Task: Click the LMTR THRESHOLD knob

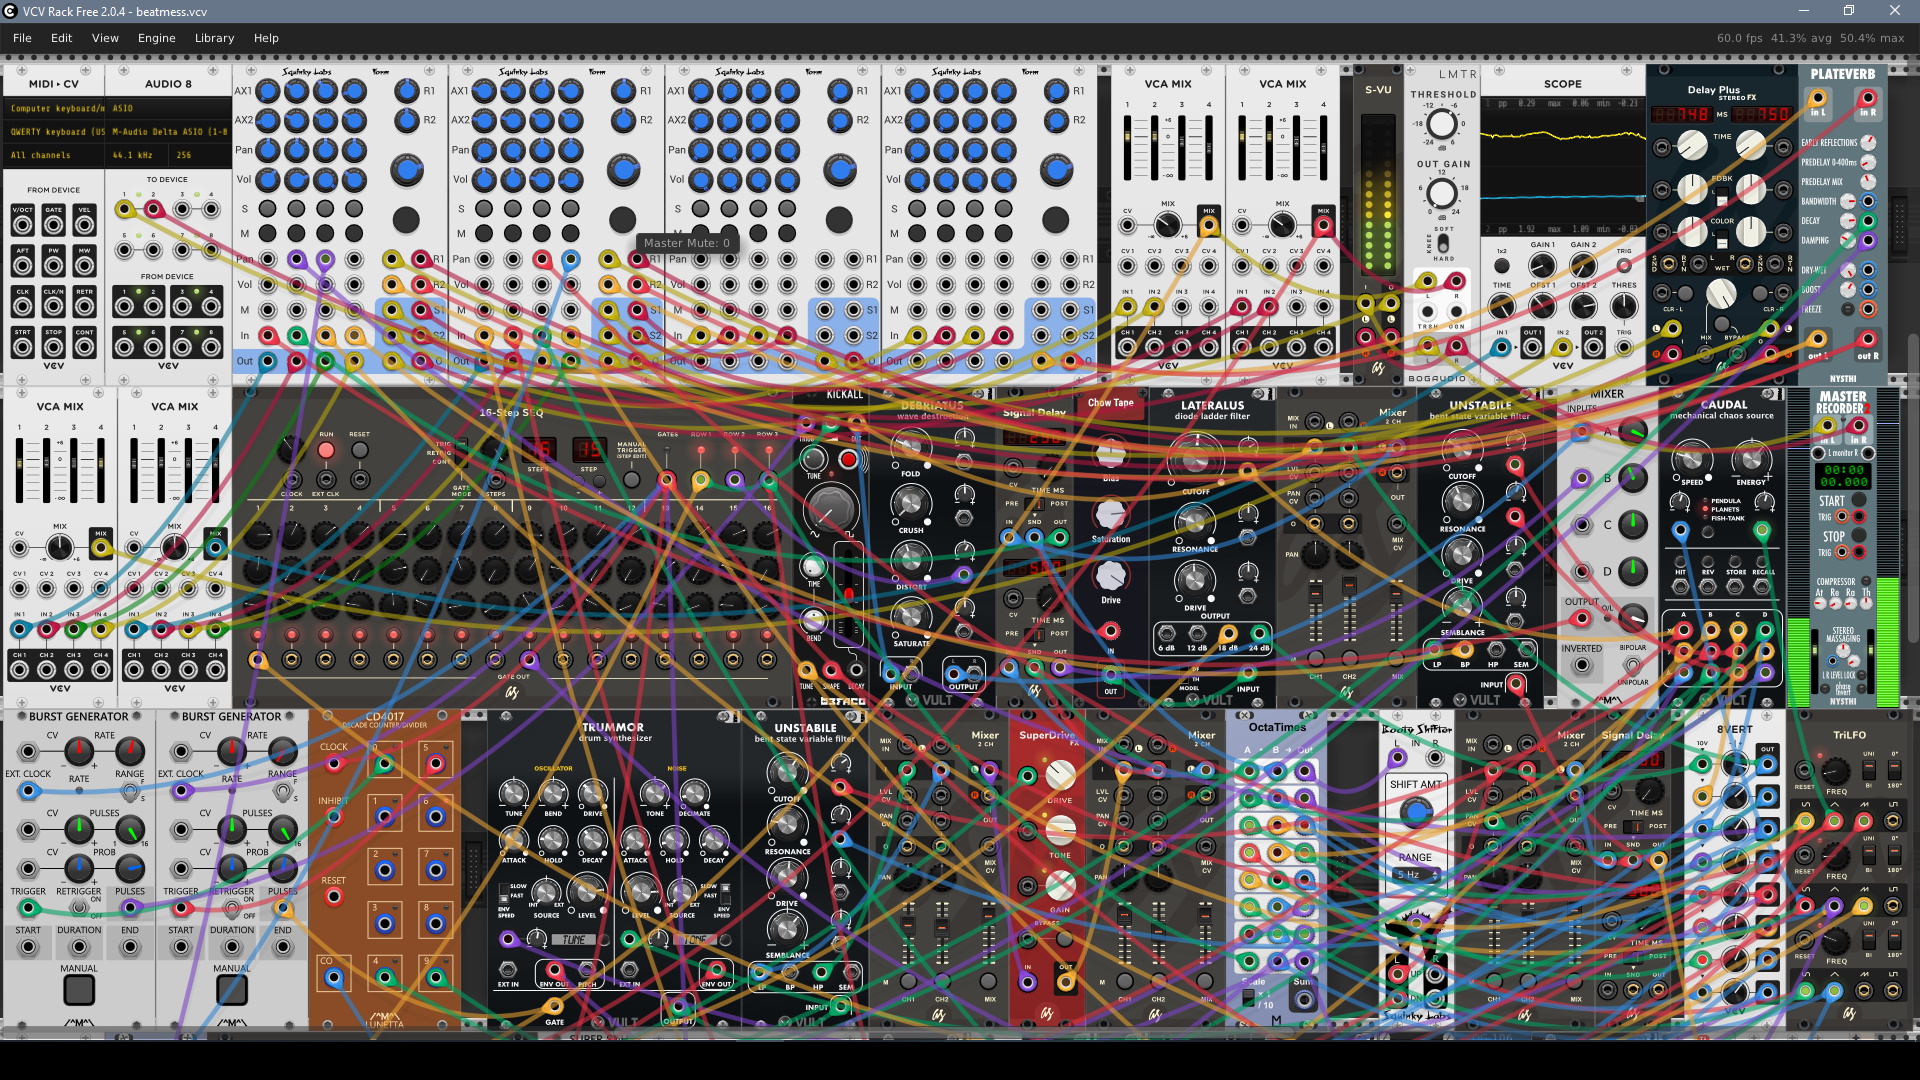Action: 1442,125
